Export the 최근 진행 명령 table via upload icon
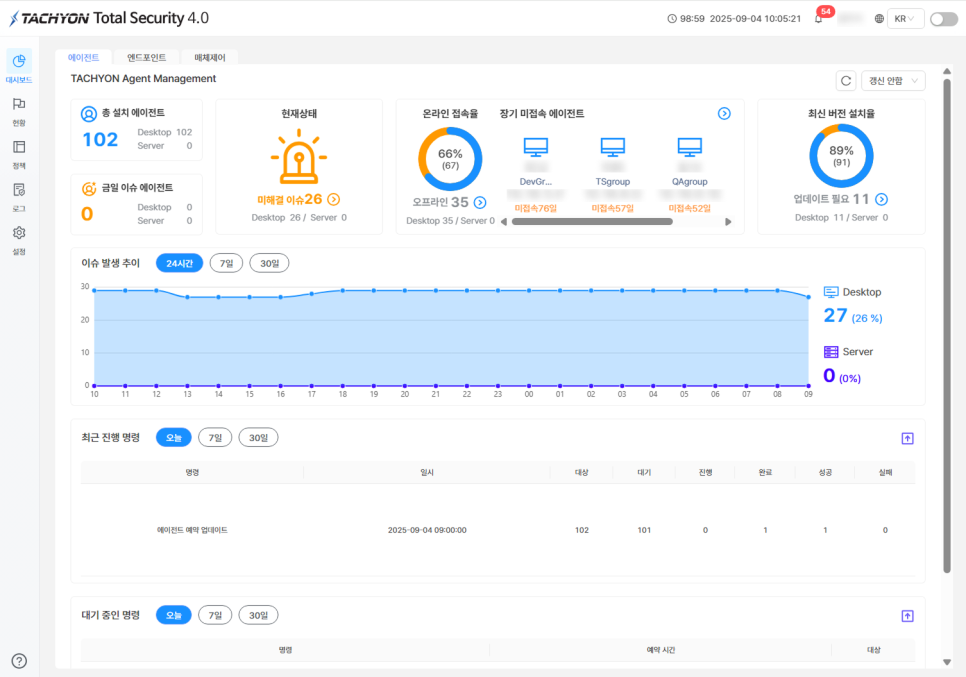This screenshot has width=966, height=677. coord(907,438)
